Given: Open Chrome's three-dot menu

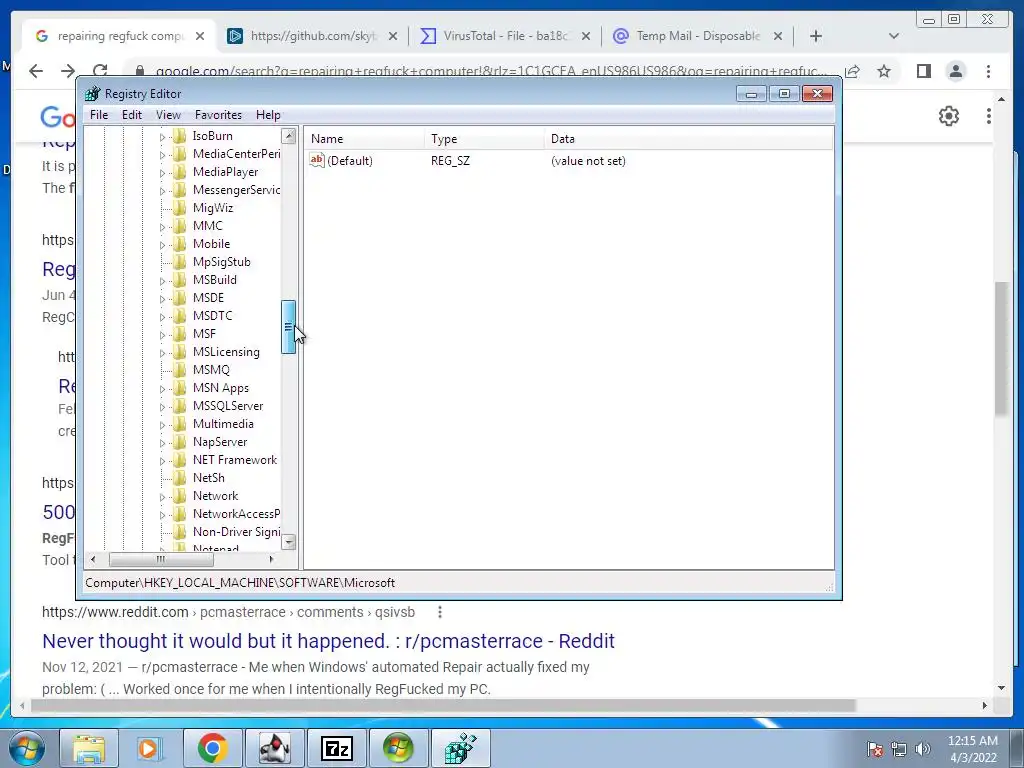Looking at the screenshot, I should coord(988,71).
